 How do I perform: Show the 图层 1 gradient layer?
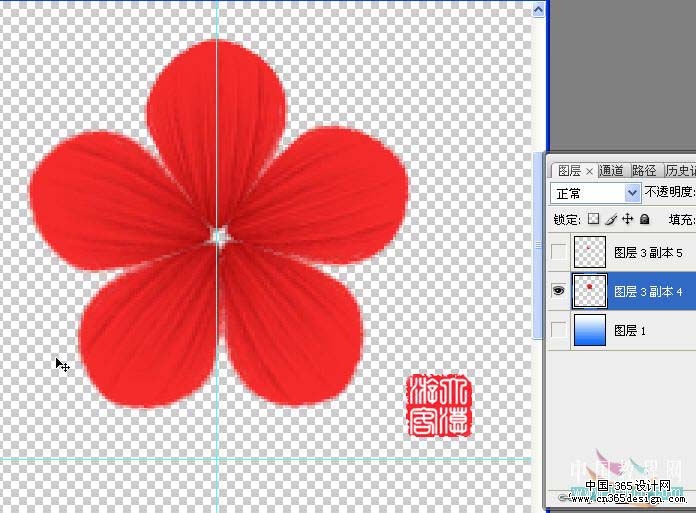(x=558, y=330)
